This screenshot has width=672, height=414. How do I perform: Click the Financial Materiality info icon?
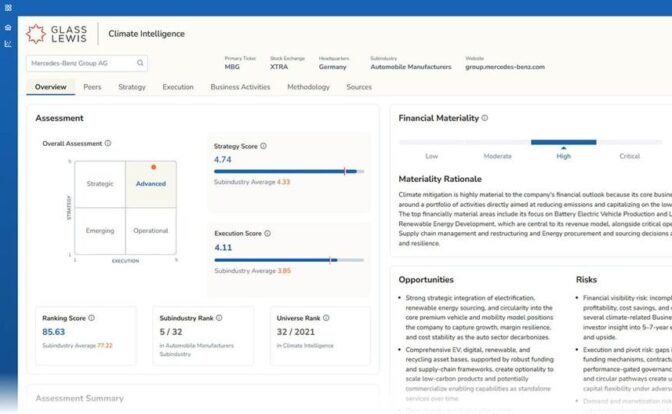pos(485,118)
